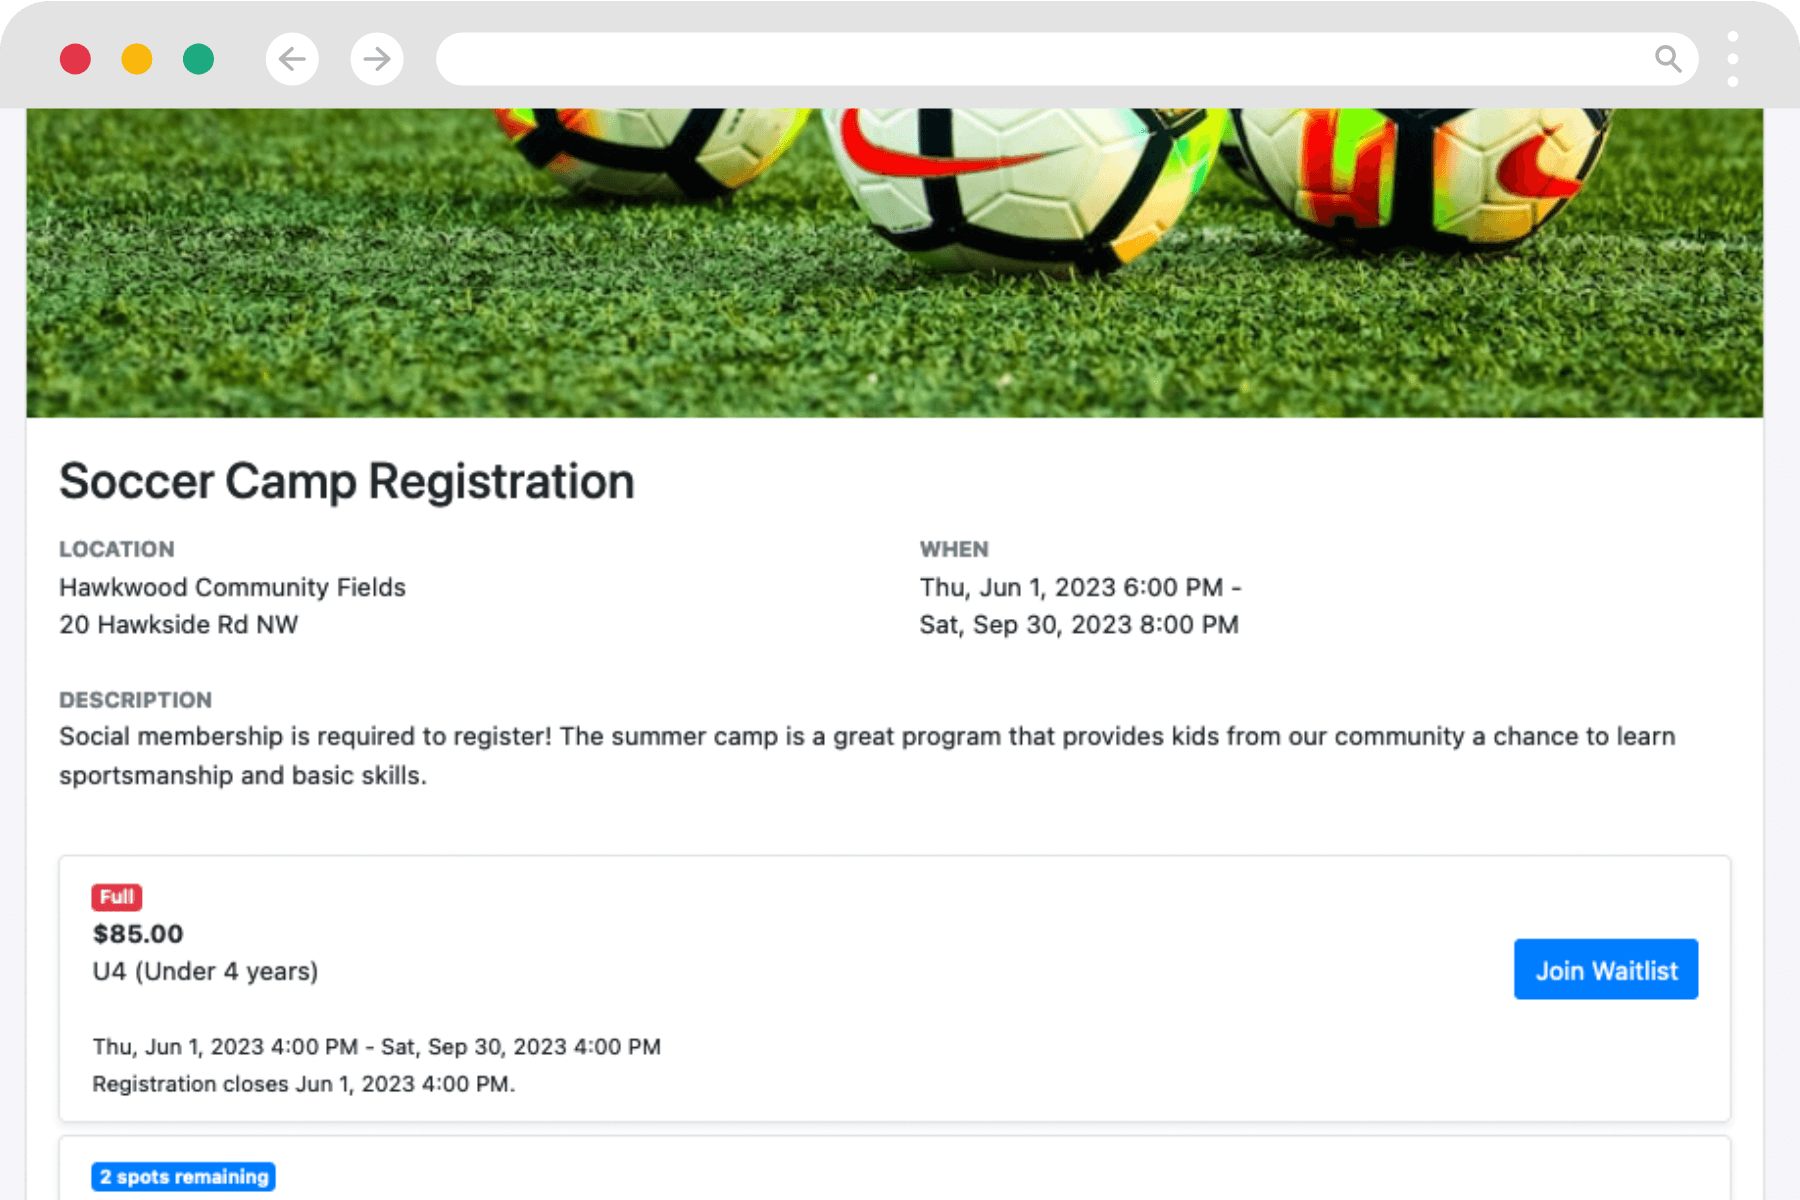The height and width of the screenshot is (1200, 1800).
Task: Click inside the browser address bar
Action: pyautogui.click(x=1000, y=59)
